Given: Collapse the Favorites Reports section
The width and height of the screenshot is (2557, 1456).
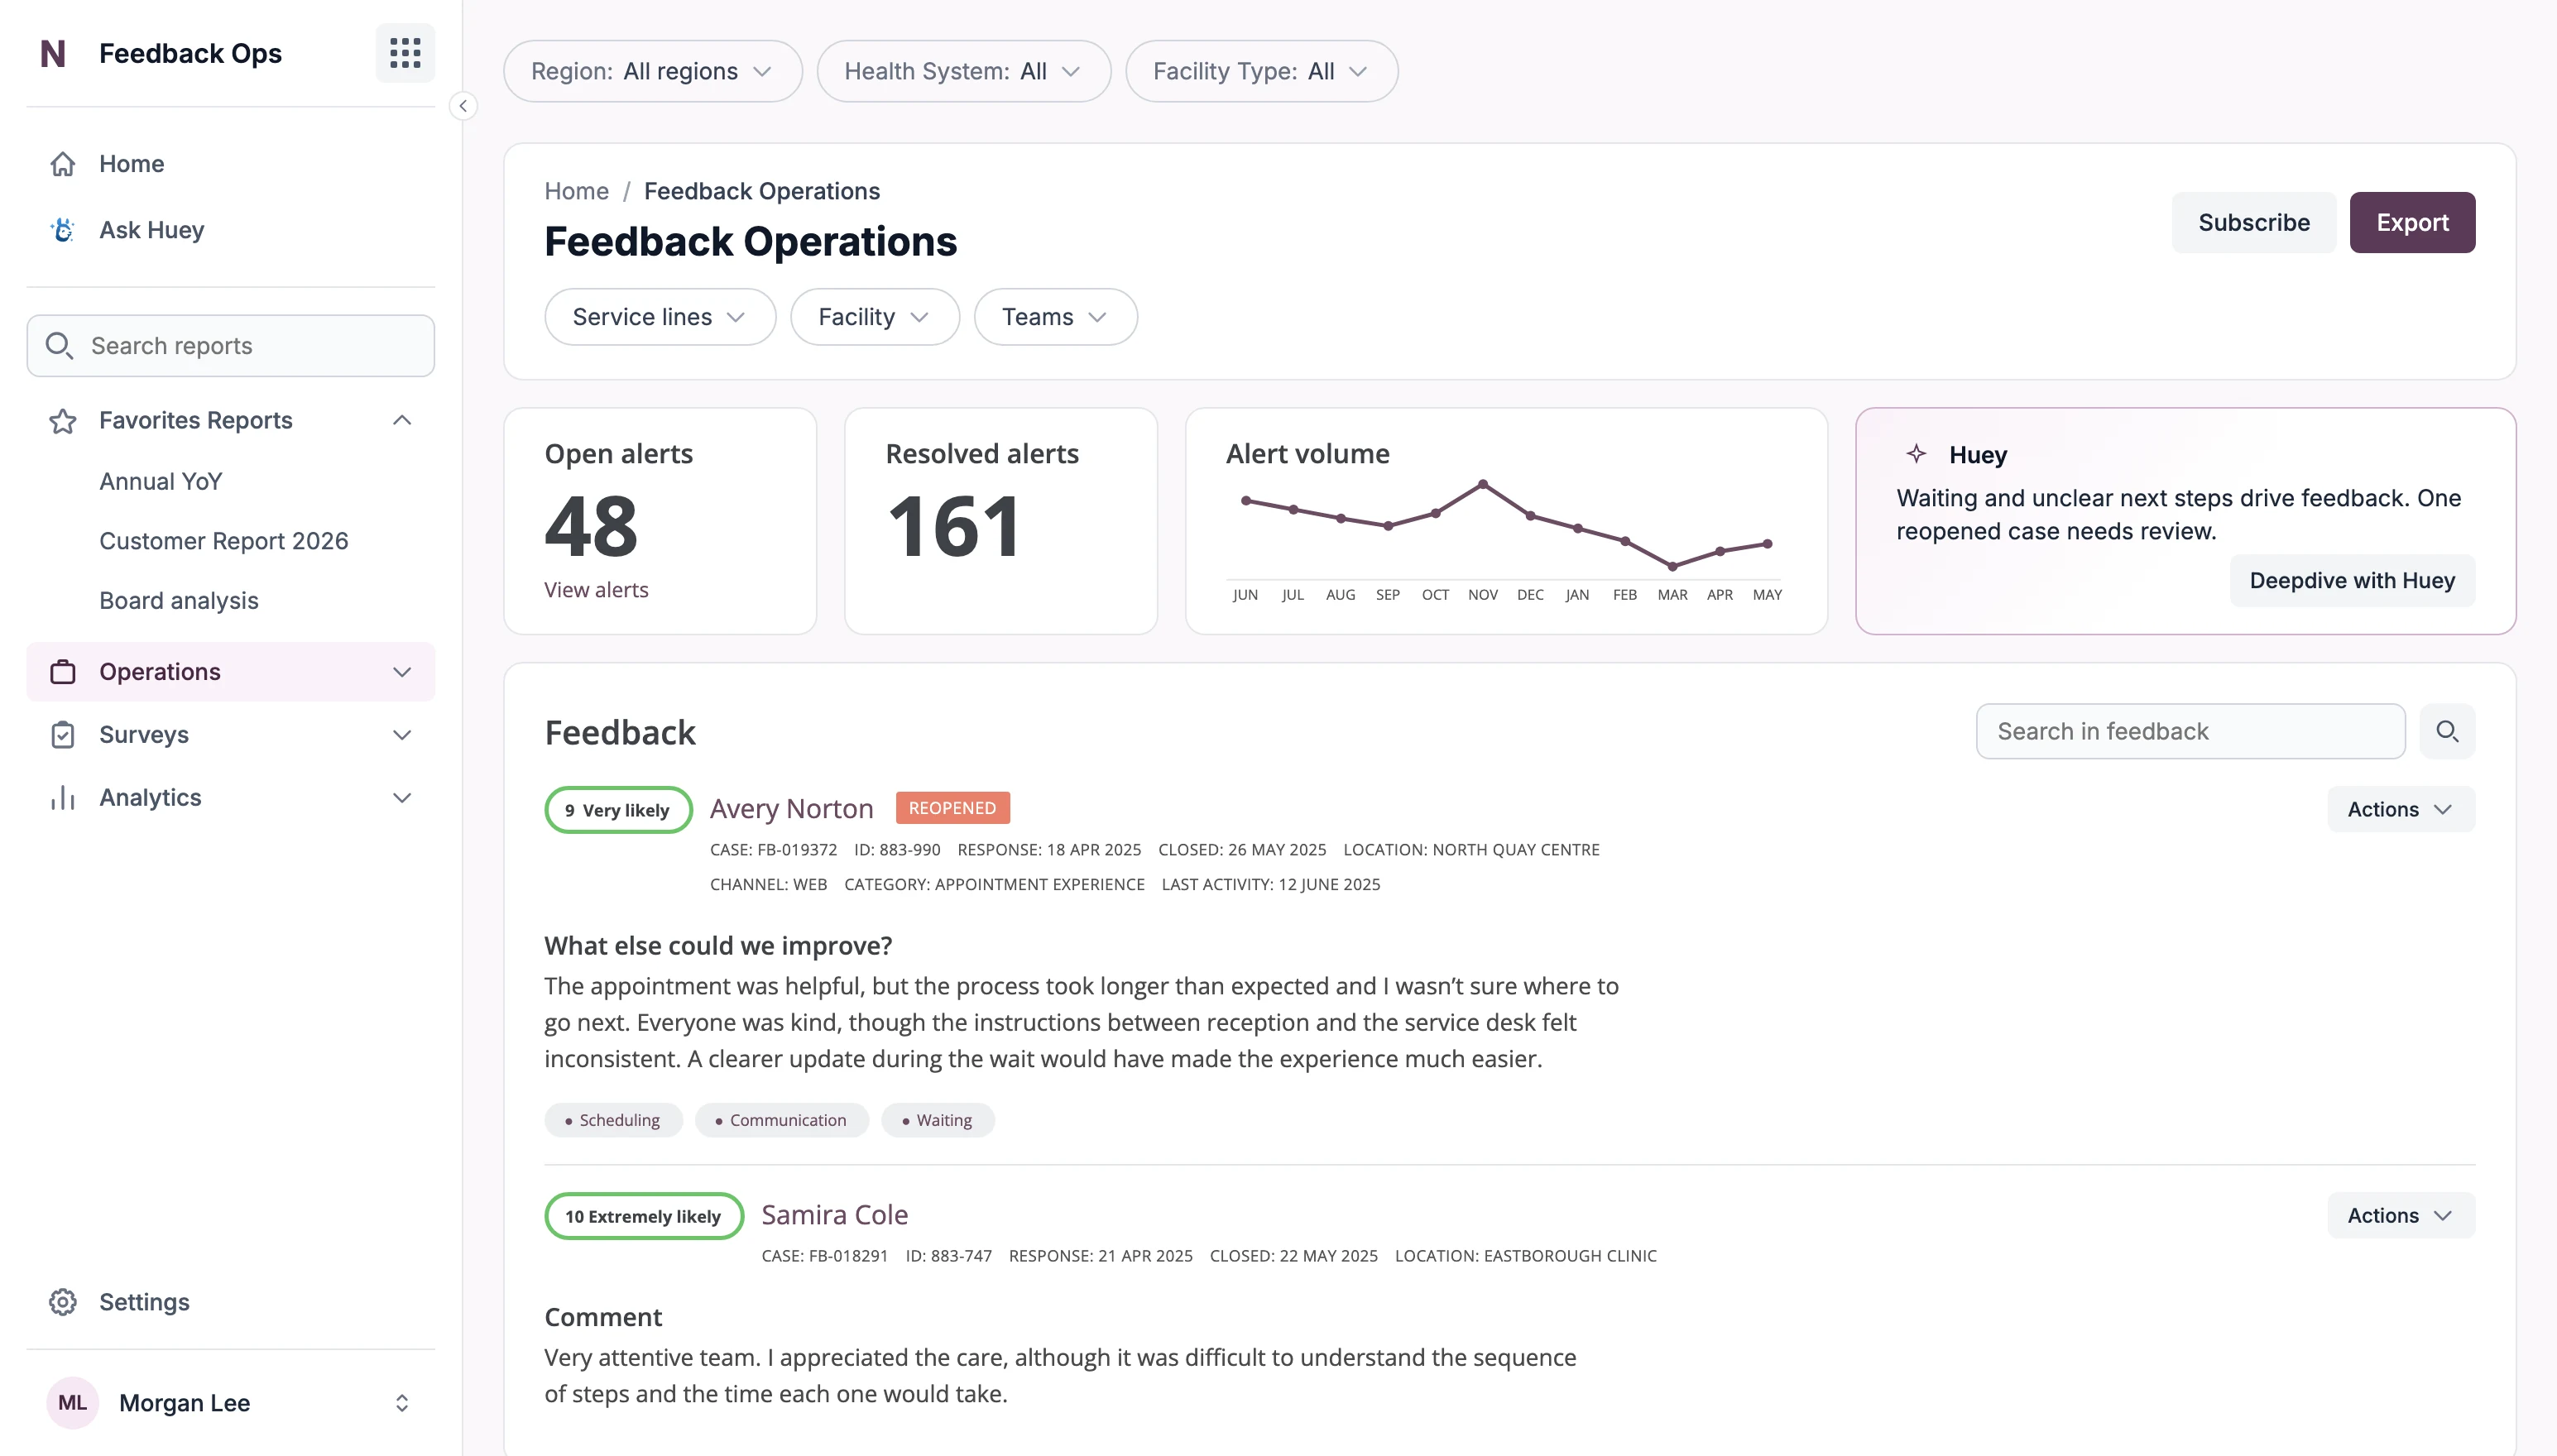Looking at the screenshot, I should click(x=402, y=421).
